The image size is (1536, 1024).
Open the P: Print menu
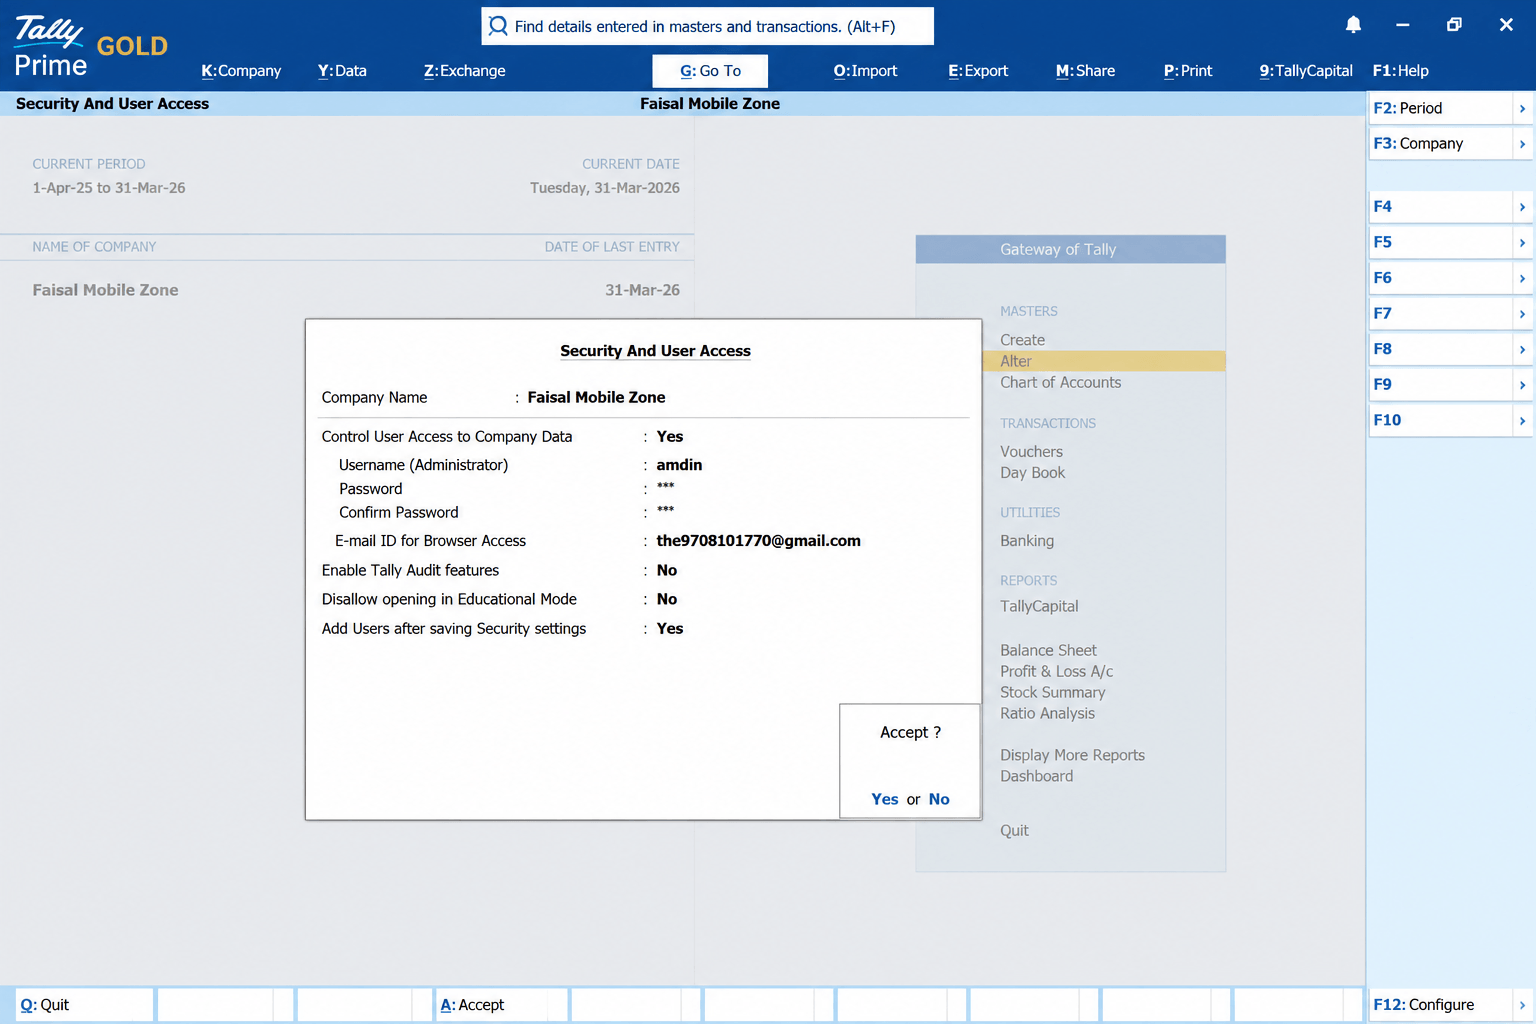point(1188,71)
